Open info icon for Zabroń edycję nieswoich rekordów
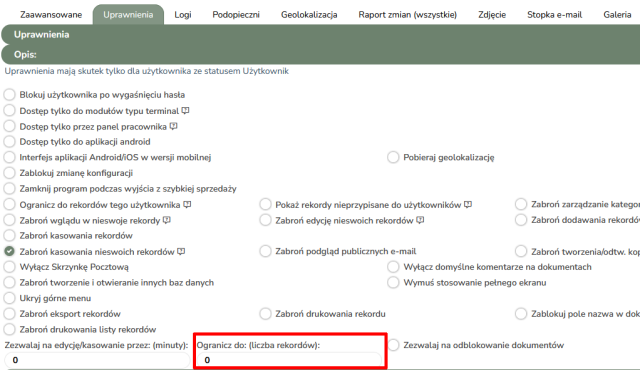 tap(420, 220)
